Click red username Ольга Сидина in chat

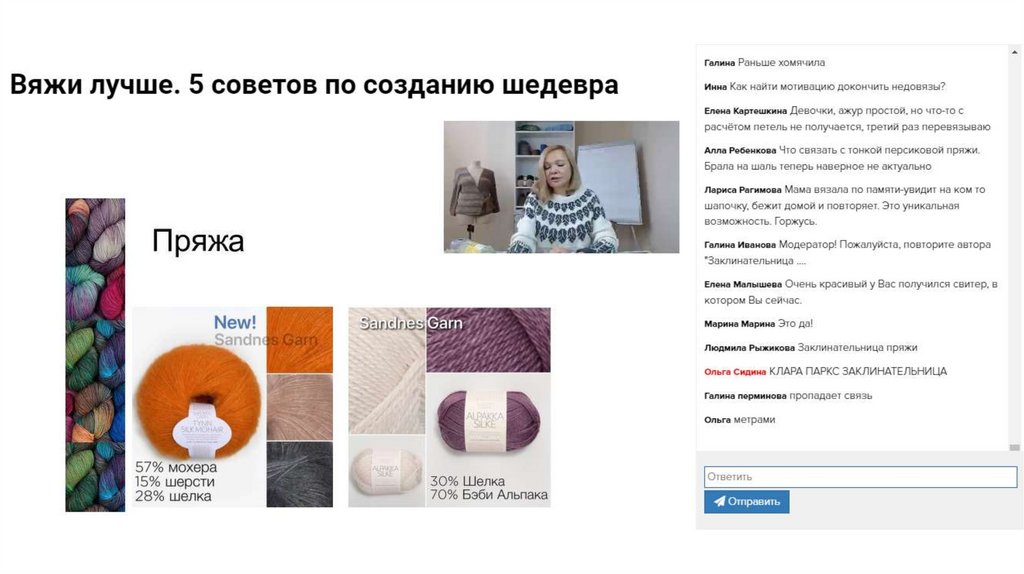pyautogui.click(x=735, y=372)
